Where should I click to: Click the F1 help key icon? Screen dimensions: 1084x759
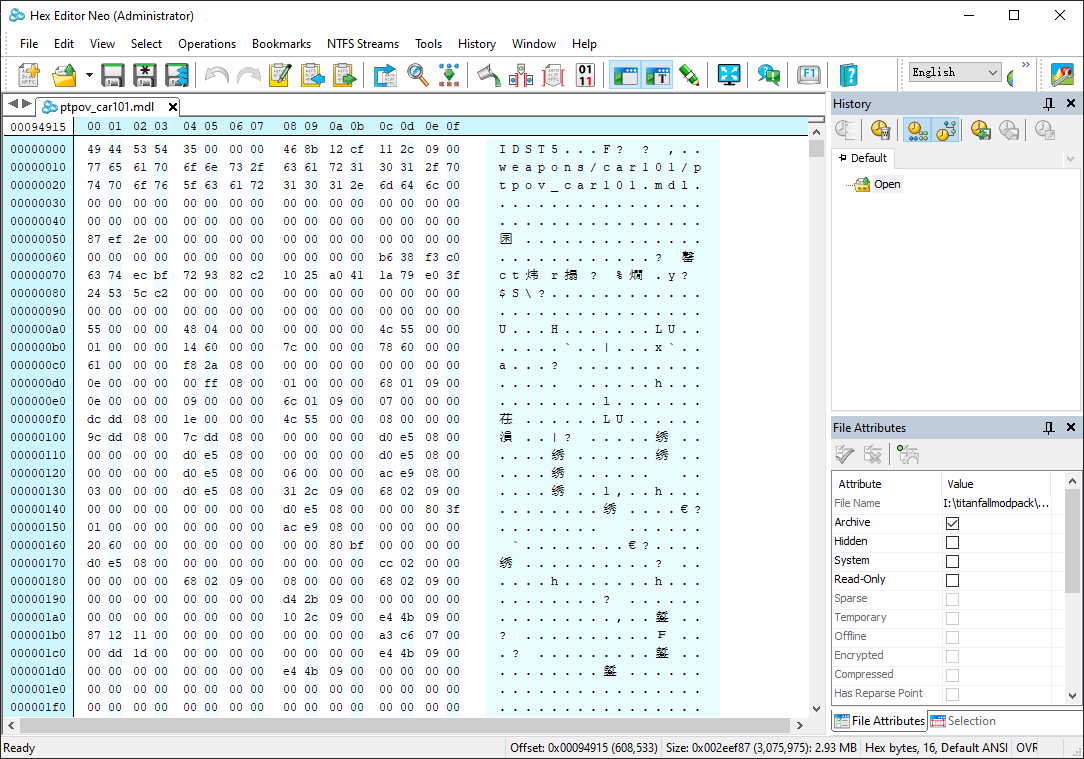(808, 75)
